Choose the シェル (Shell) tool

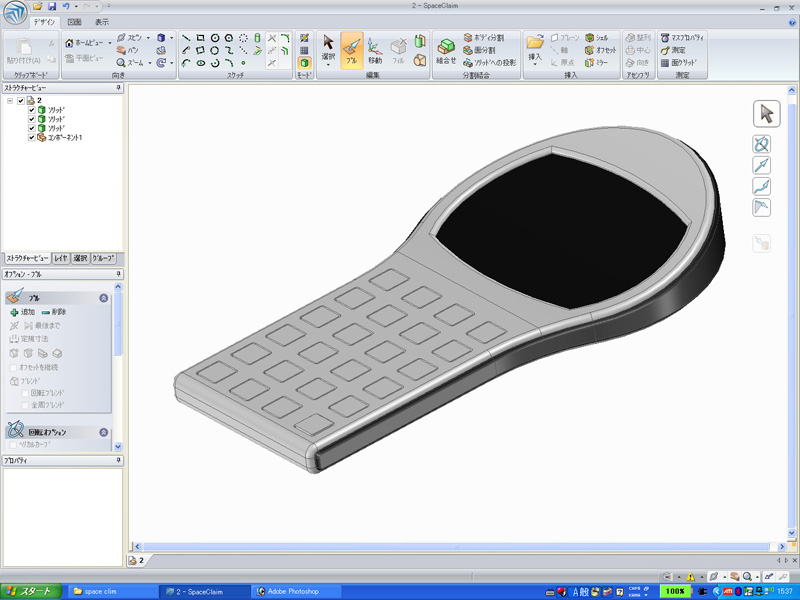click(x=596, y=37)
